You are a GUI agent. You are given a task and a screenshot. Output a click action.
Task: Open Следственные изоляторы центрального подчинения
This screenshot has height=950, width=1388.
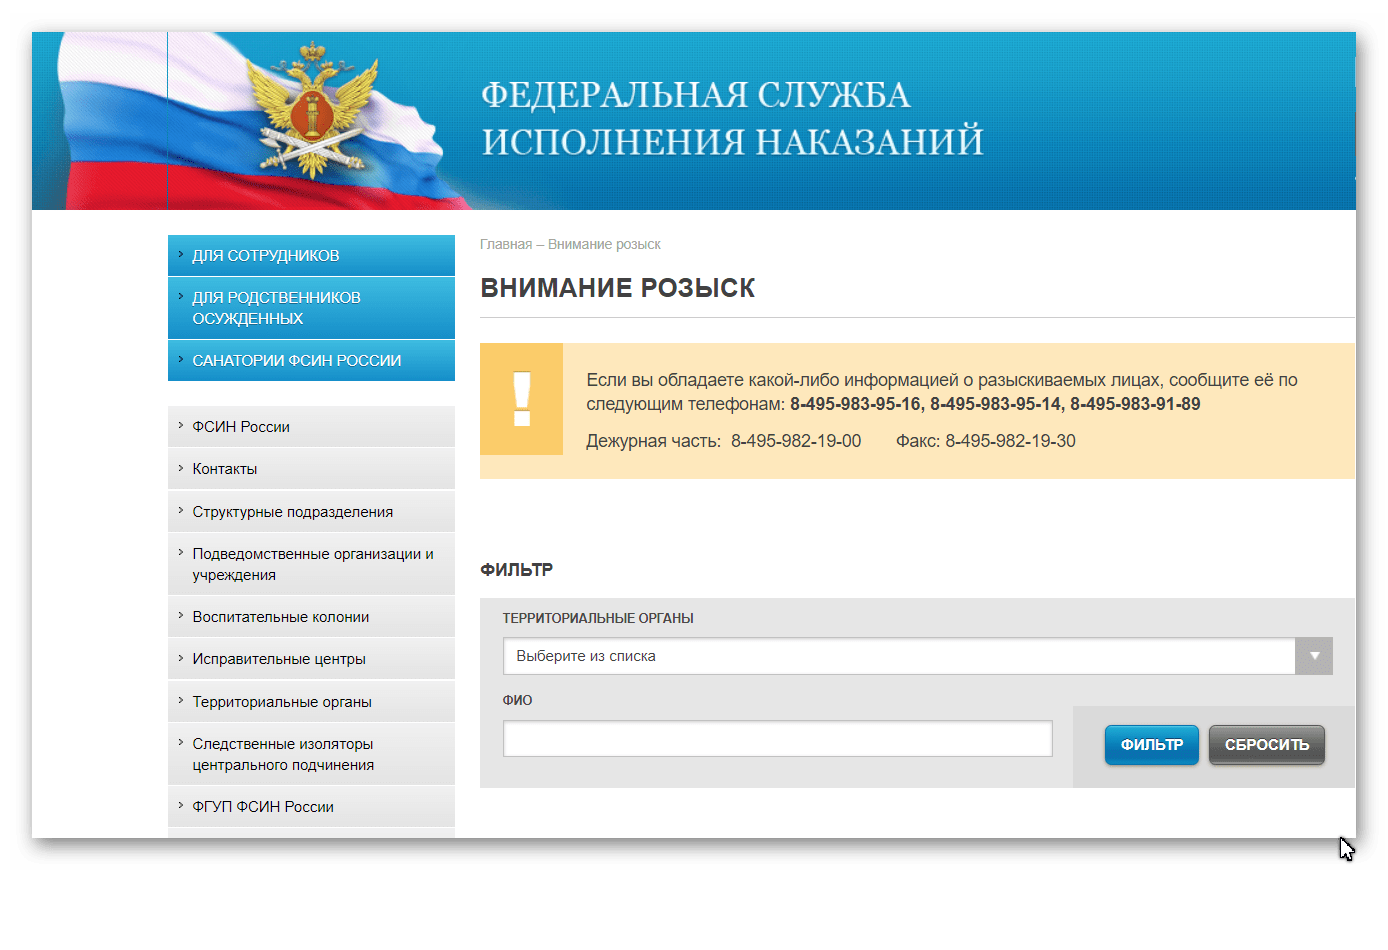[311, 754]
